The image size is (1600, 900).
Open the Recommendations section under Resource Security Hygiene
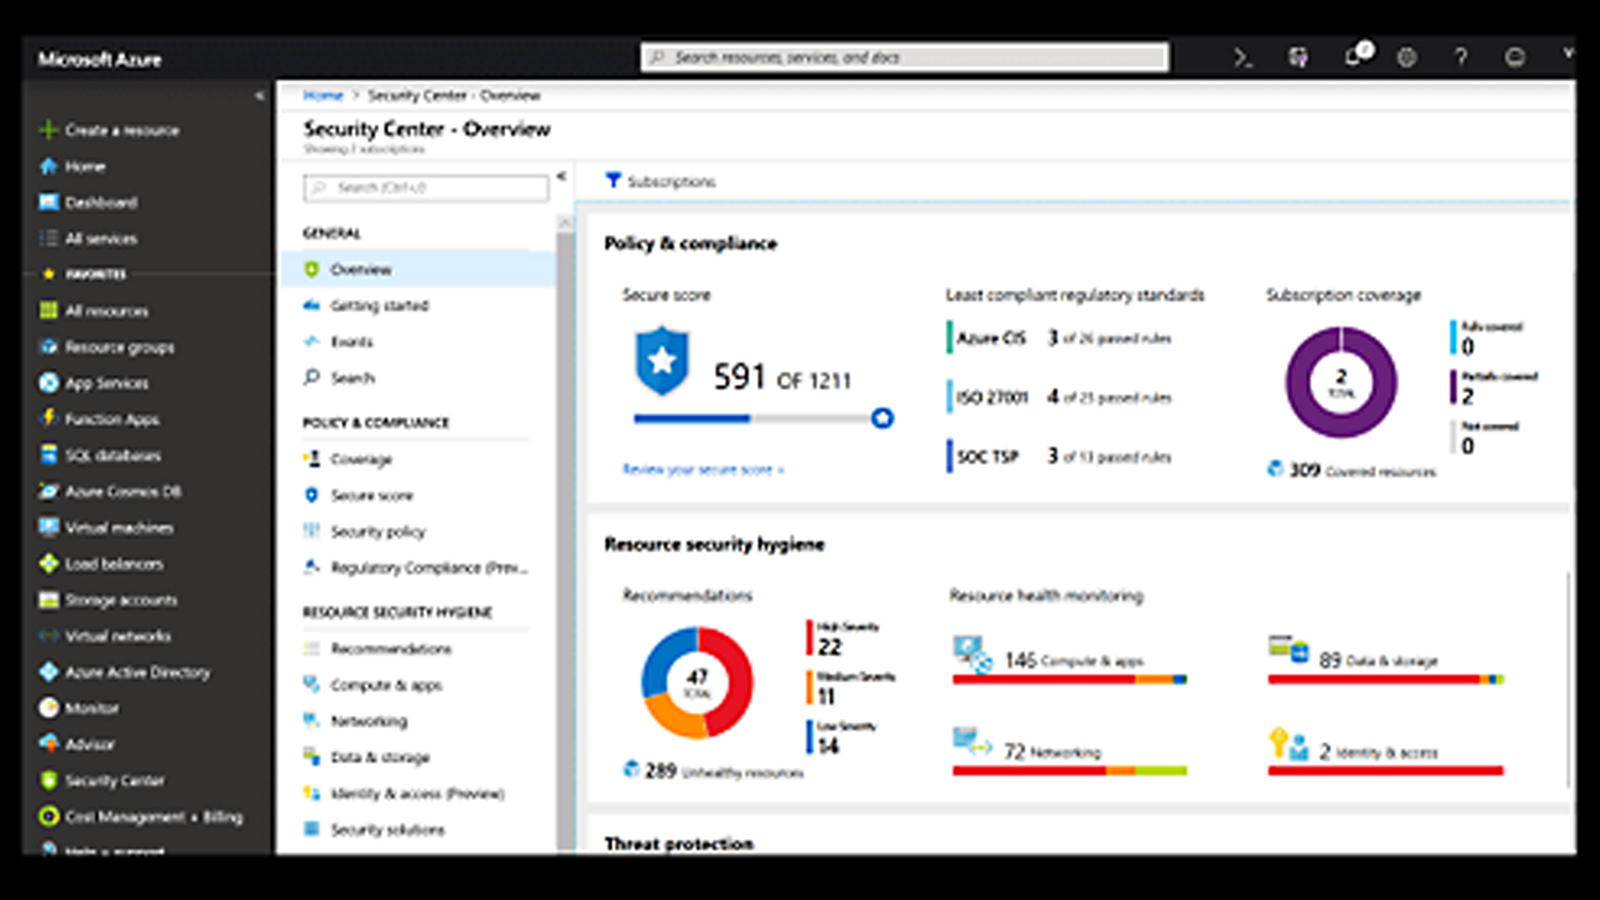click(388, 648)
